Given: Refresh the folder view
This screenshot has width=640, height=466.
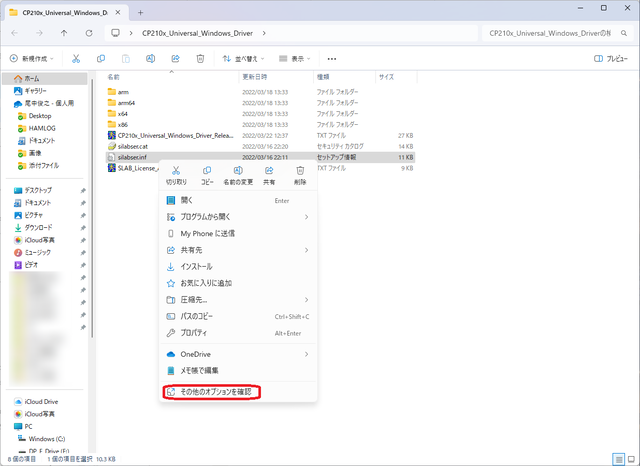Looking at the screenshot, I should tap(89, 33).
